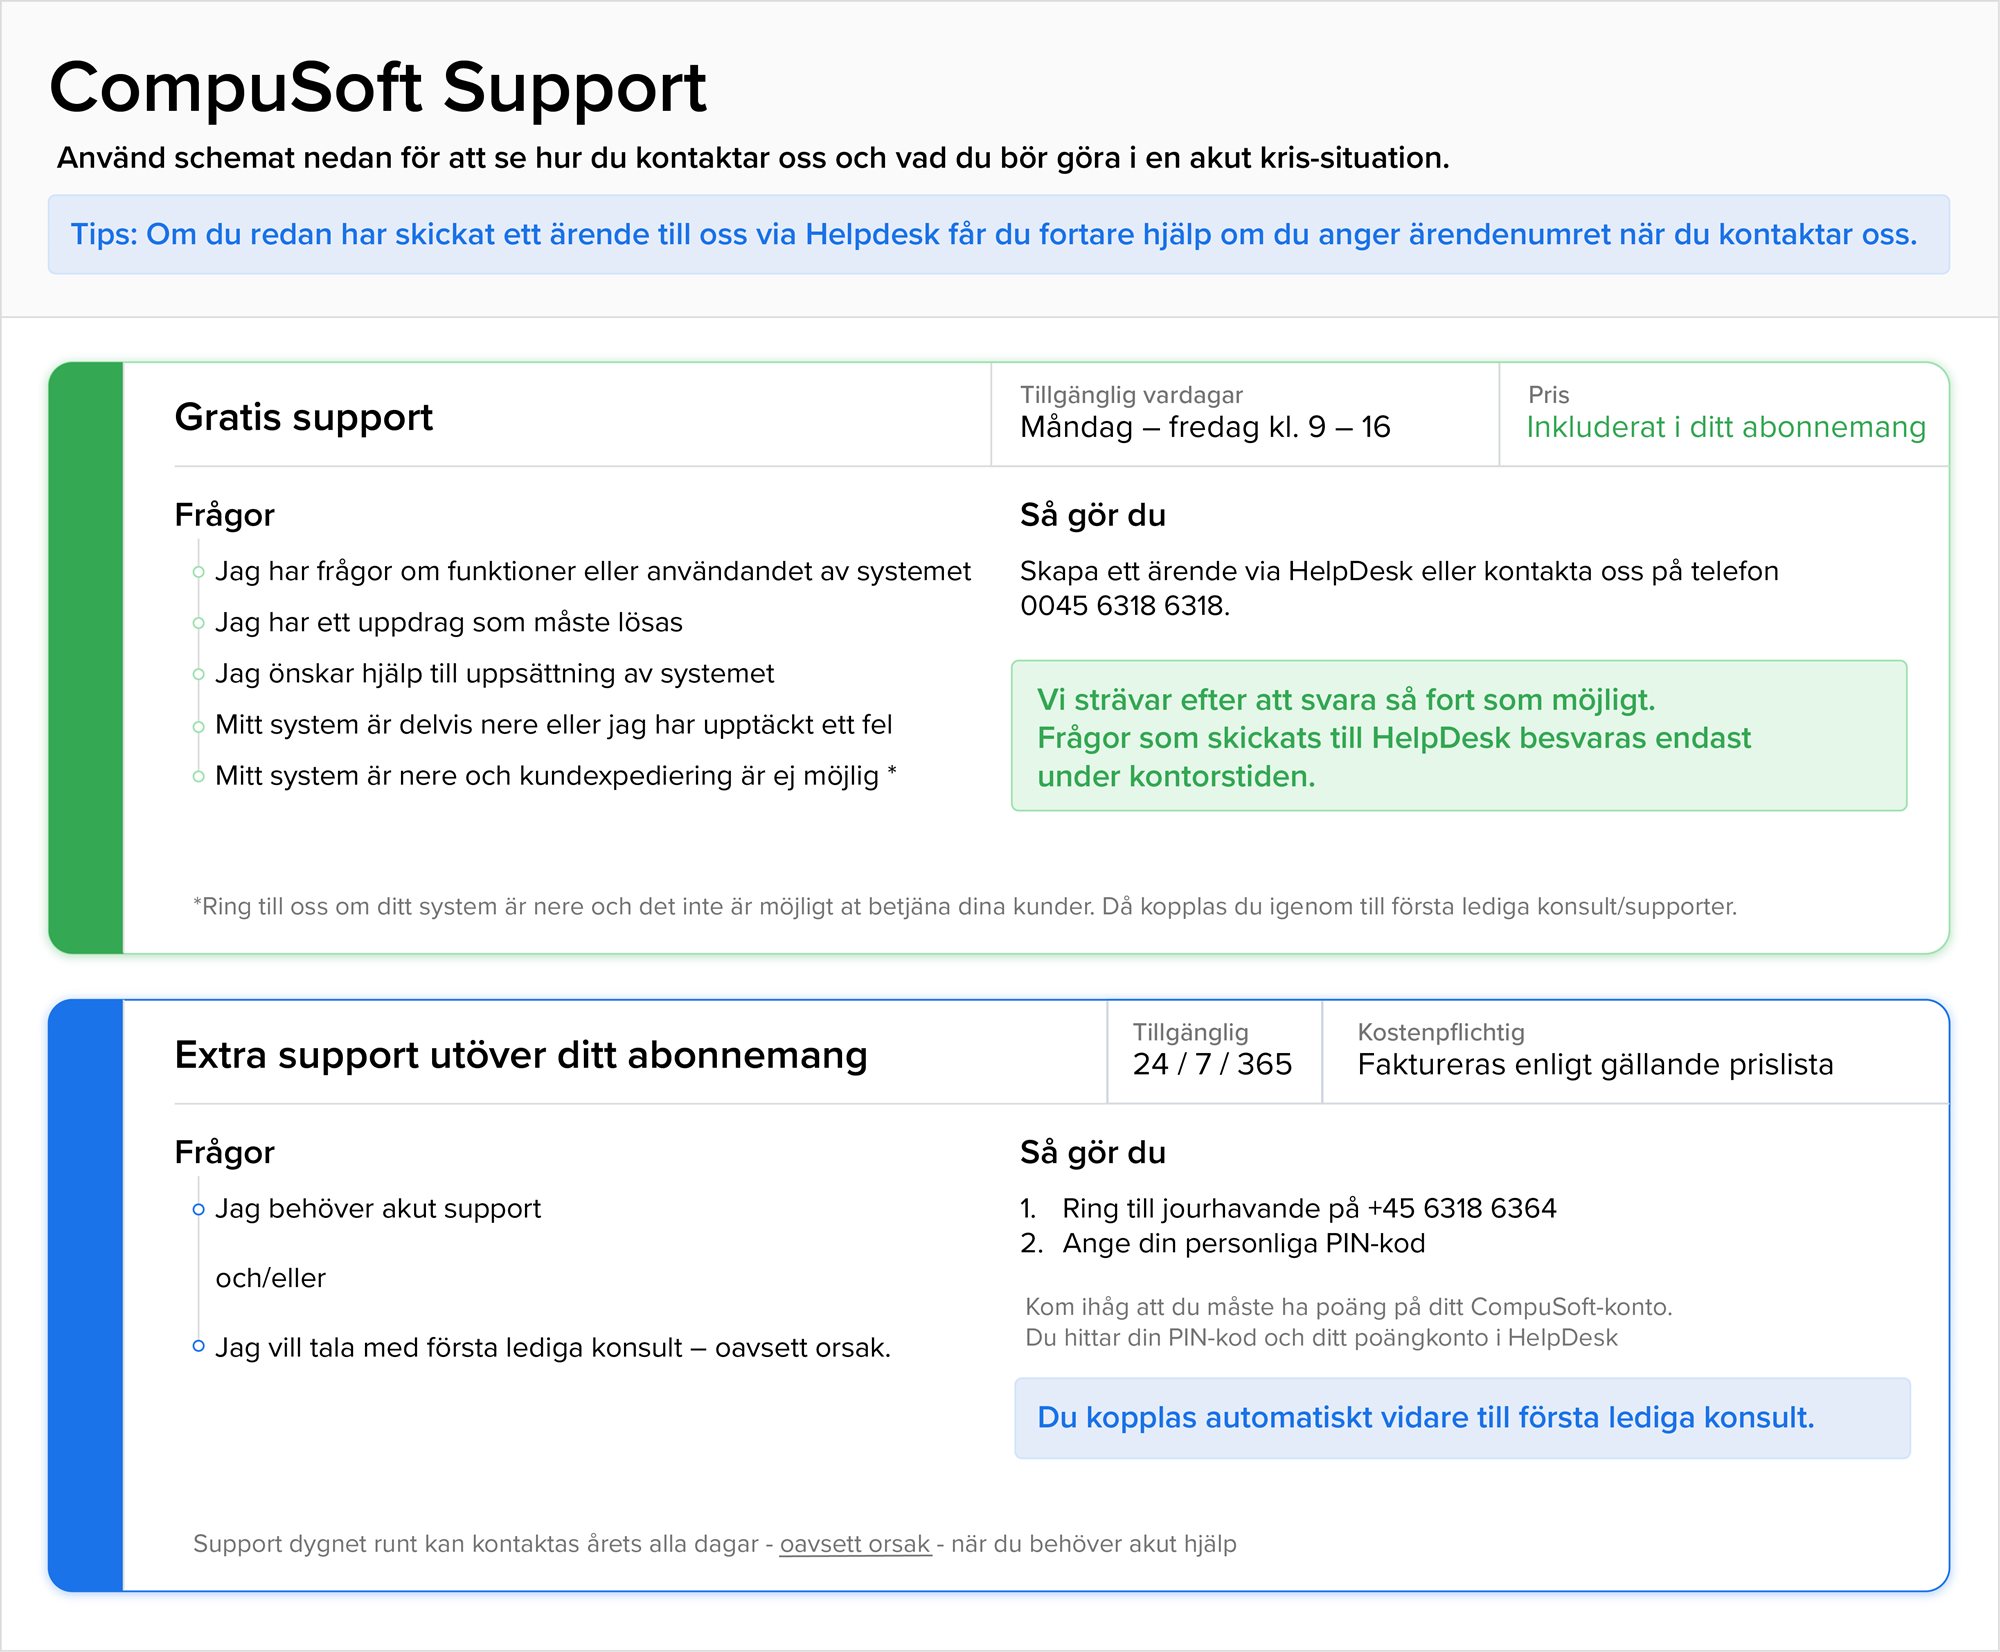Click the green HelpDesk response time notice
The width and height of the screenshot is (2000, 1652).
pyautogui.click(x=1459, y=736)
